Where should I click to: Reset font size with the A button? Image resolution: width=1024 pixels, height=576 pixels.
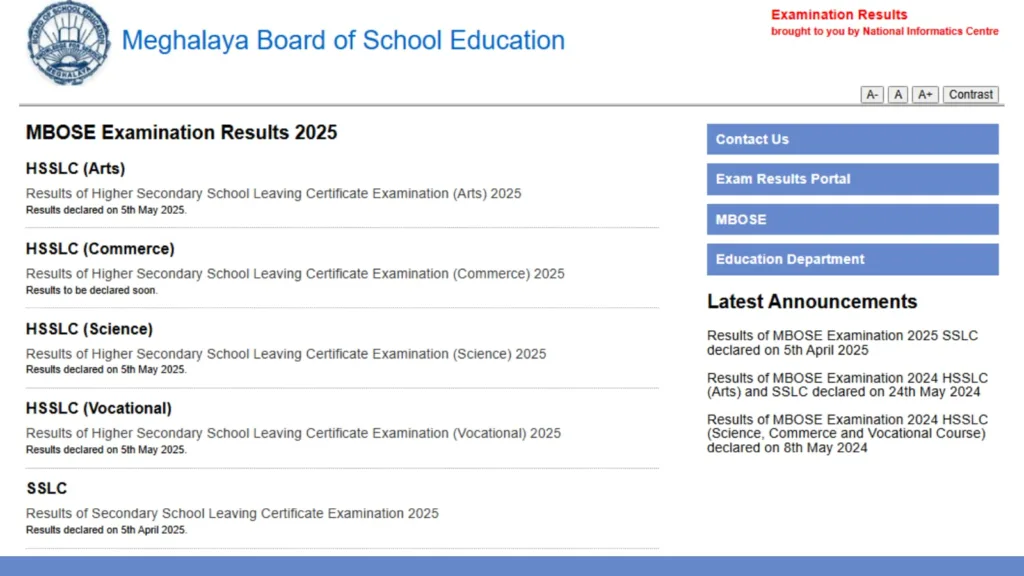[x=898, y=94]
